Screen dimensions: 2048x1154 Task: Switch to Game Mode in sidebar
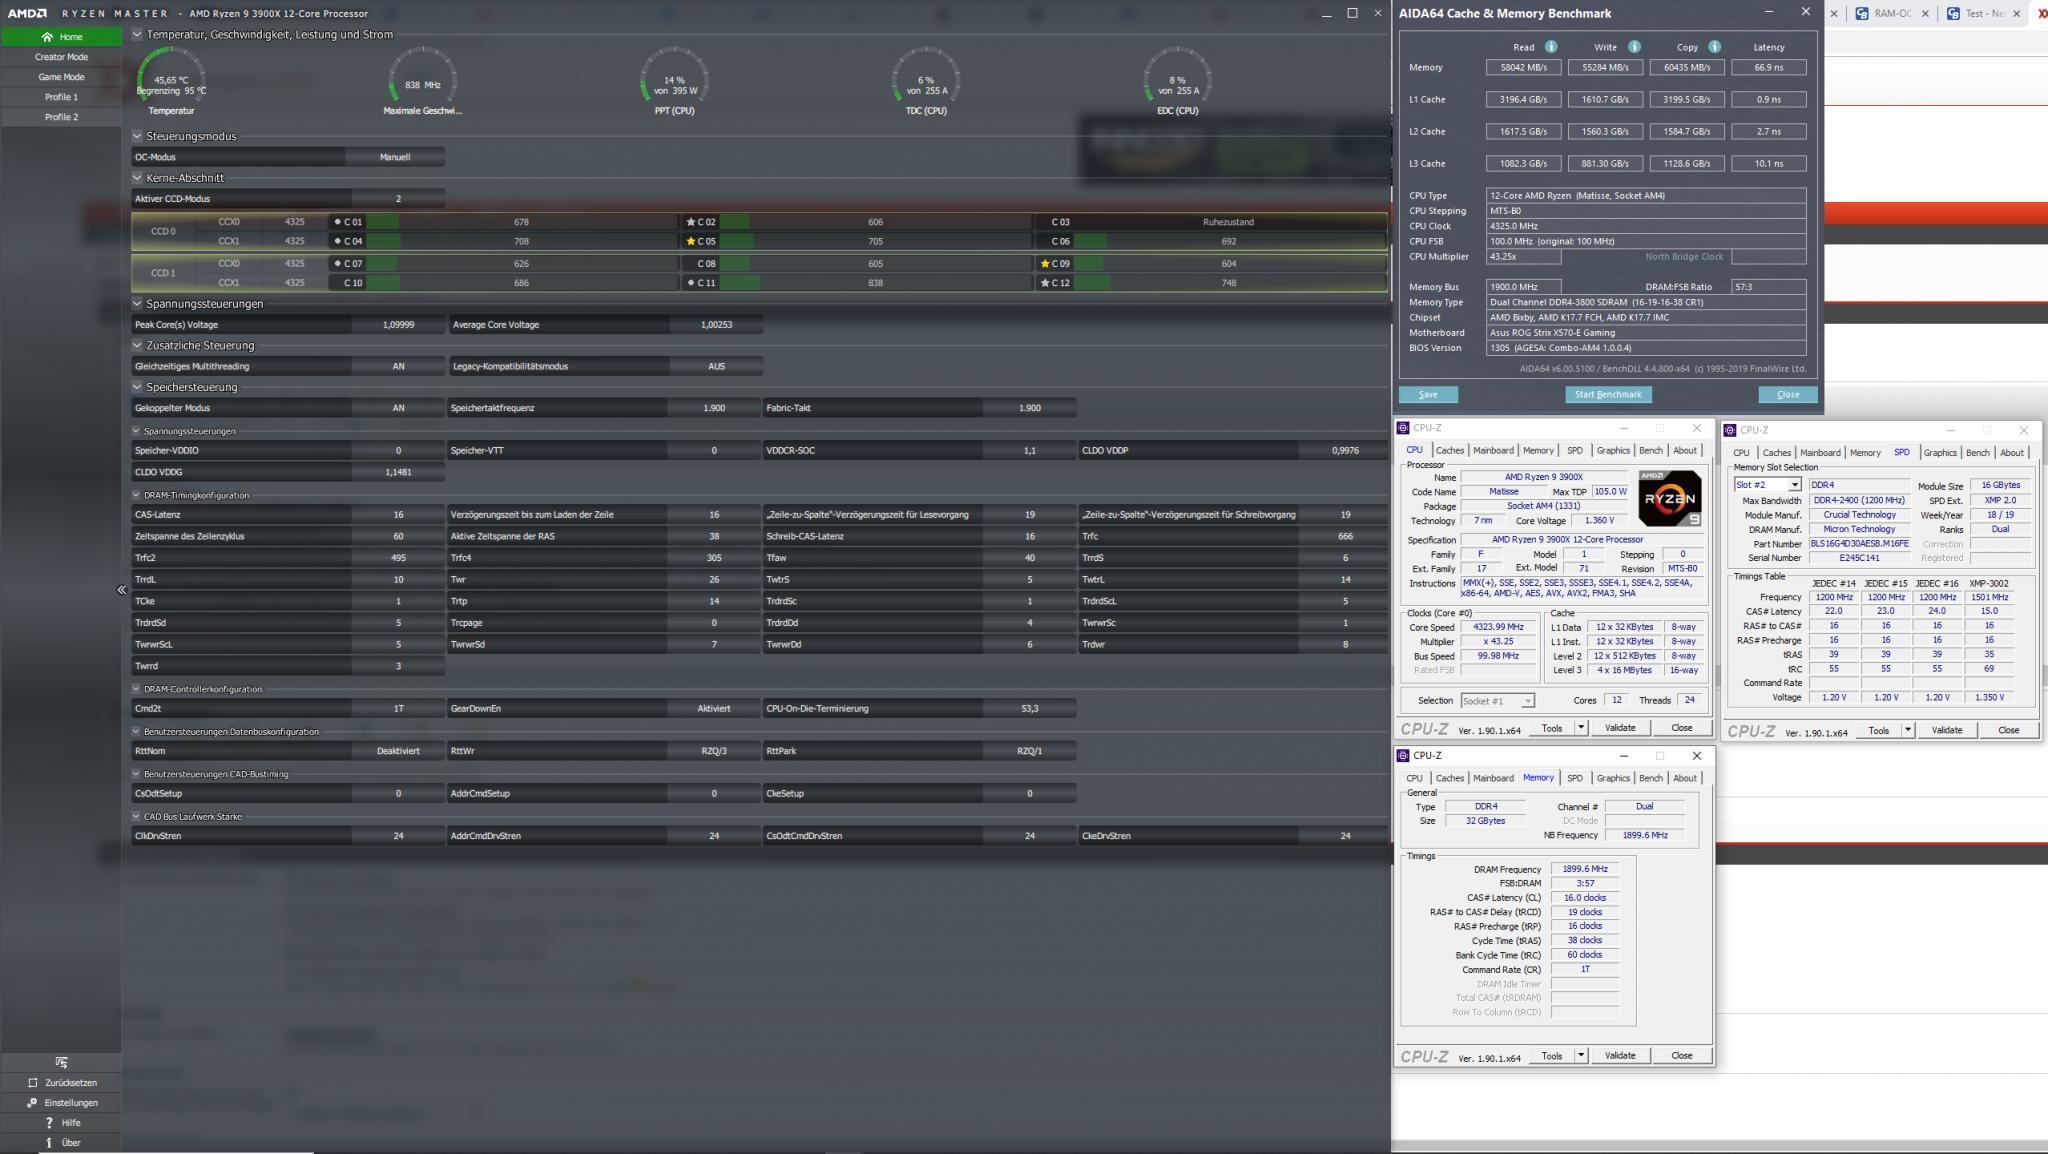pos(61,77)
